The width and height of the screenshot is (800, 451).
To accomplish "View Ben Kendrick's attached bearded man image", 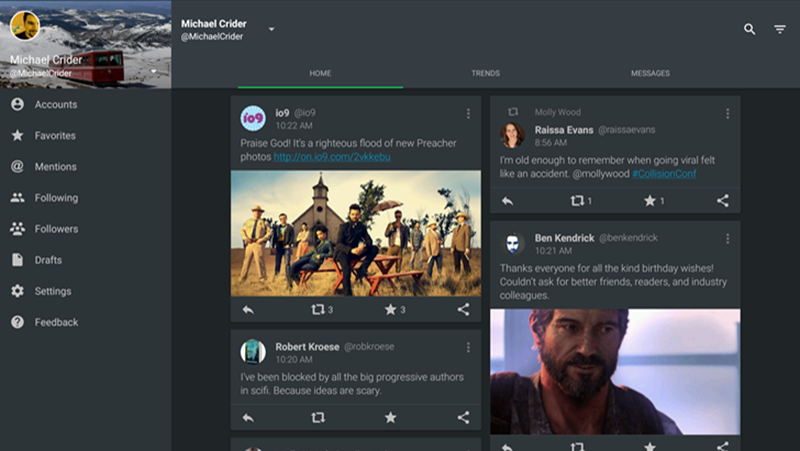I will coord(615,371).
